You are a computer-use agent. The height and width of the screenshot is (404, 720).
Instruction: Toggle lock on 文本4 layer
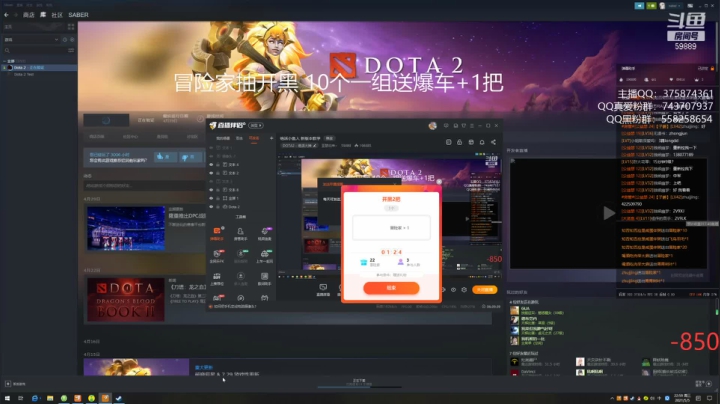click(218, 164)
